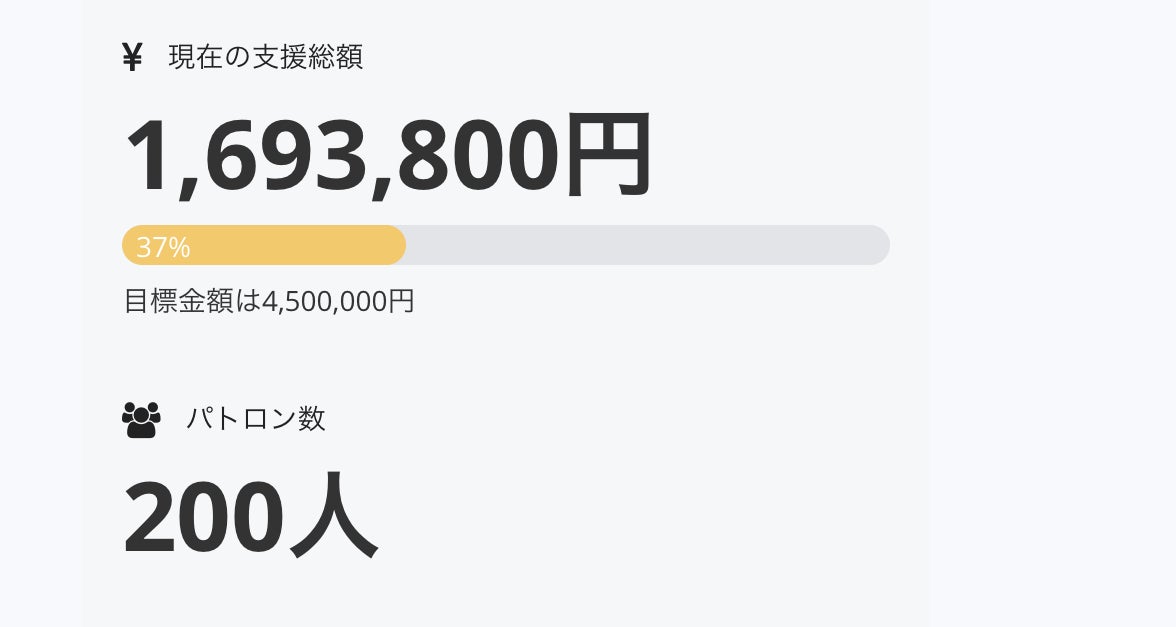The image size is (1176, 627).
Task: Click the gray unfilled section of progress bar
Action: (x=640, y=245)
